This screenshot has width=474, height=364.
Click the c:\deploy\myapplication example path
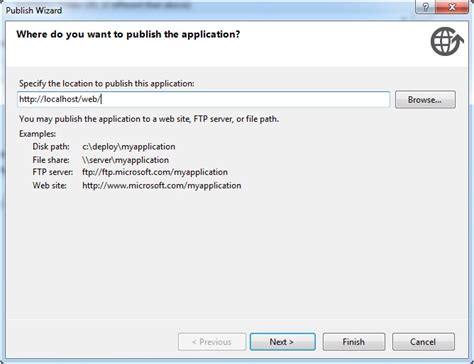click(129, 147)
